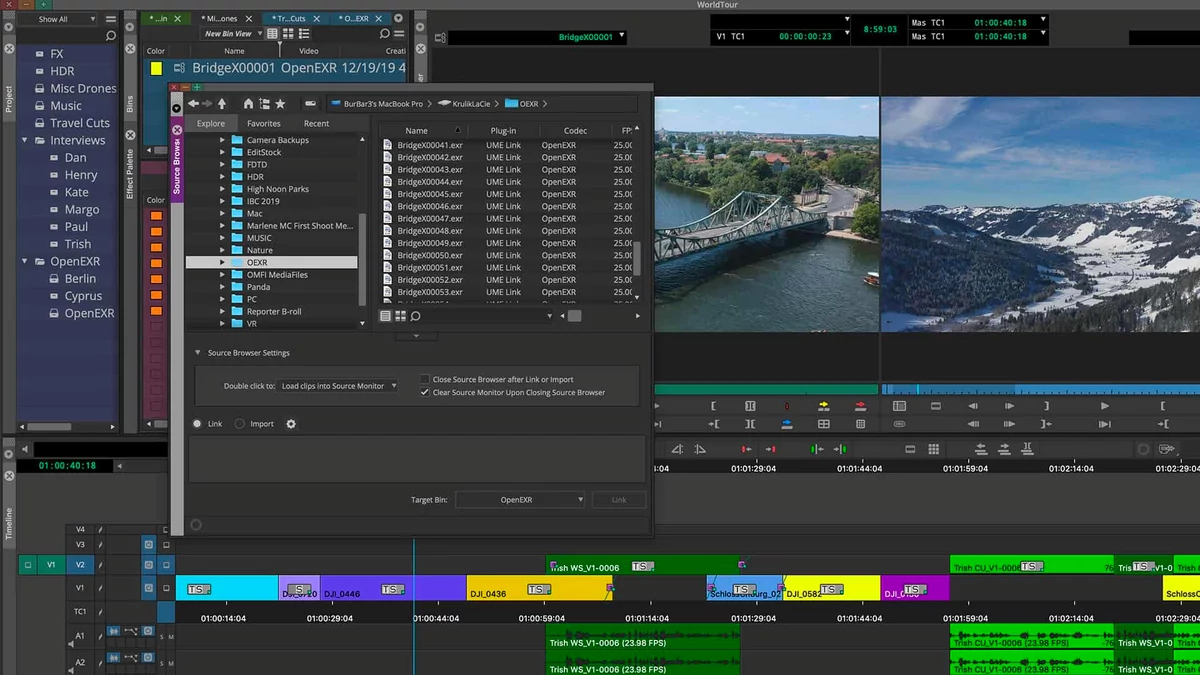Toggle the V1 source track selector
Image resolution: width=1200 pixels, height=675 pixels.
coord(52,565)
